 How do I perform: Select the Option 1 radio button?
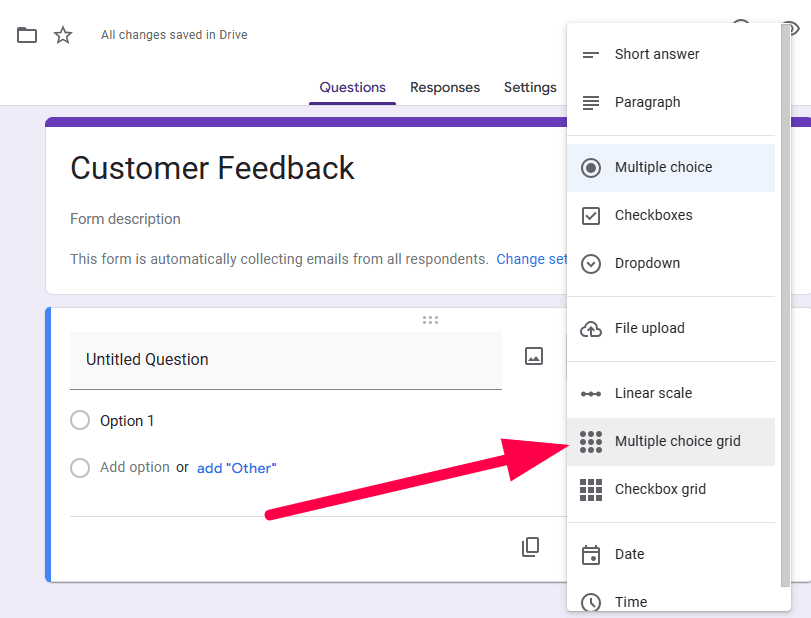(80, 420)
